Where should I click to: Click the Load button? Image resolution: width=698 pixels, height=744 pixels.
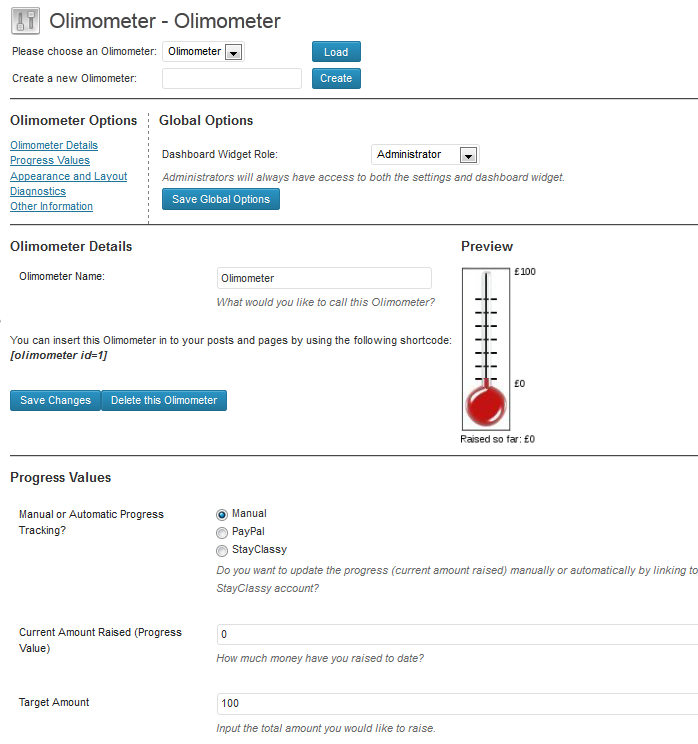point(336,52)
